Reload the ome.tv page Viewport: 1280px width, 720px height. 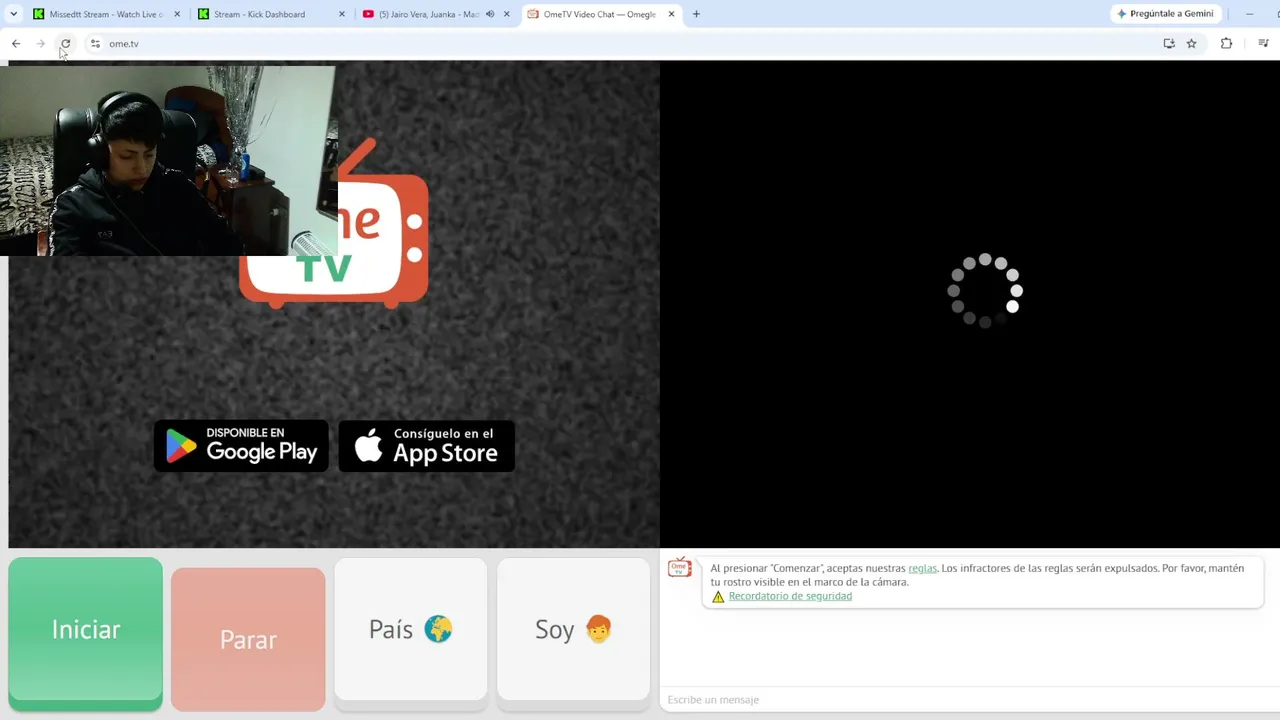point(65,44)
